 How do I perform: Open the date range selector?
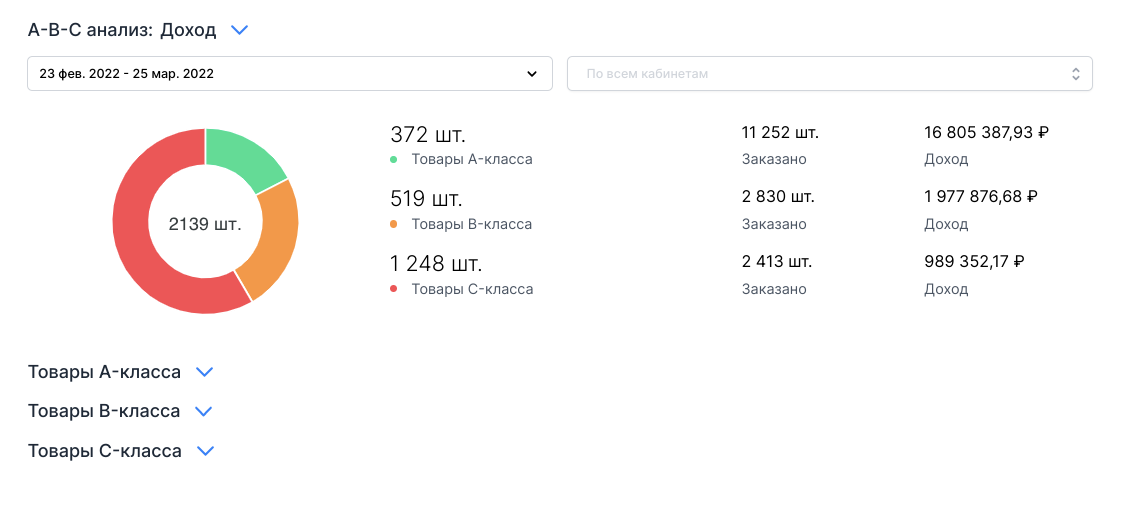click(289, 74)
